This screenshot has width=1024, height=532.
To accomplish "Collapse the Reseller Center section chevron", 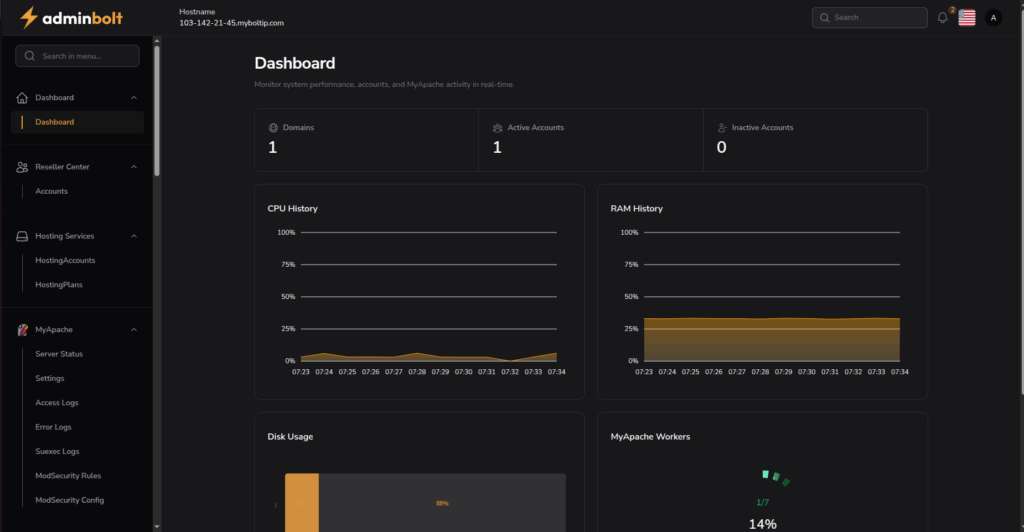I will 134,167.
